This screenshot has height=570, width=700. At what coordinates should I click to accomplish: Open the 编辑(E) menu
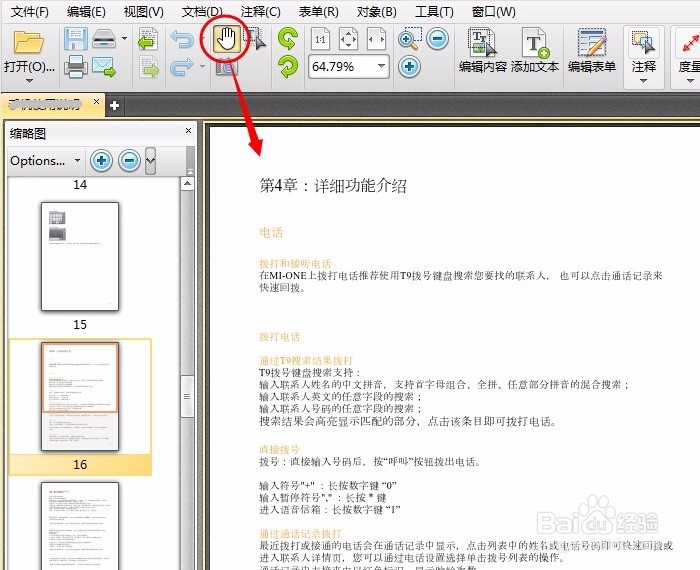click(x=86, y=11)
